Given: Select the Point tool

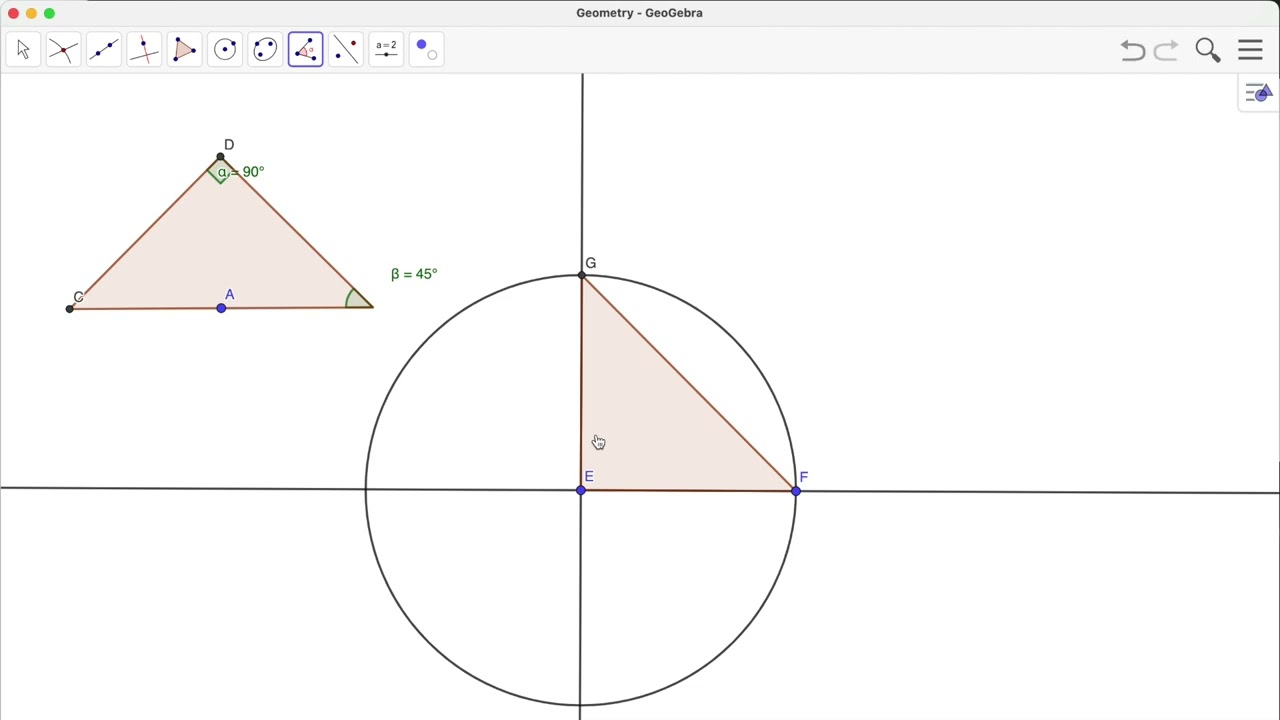Looking at the screenshot, I should (x=63, y=49).
